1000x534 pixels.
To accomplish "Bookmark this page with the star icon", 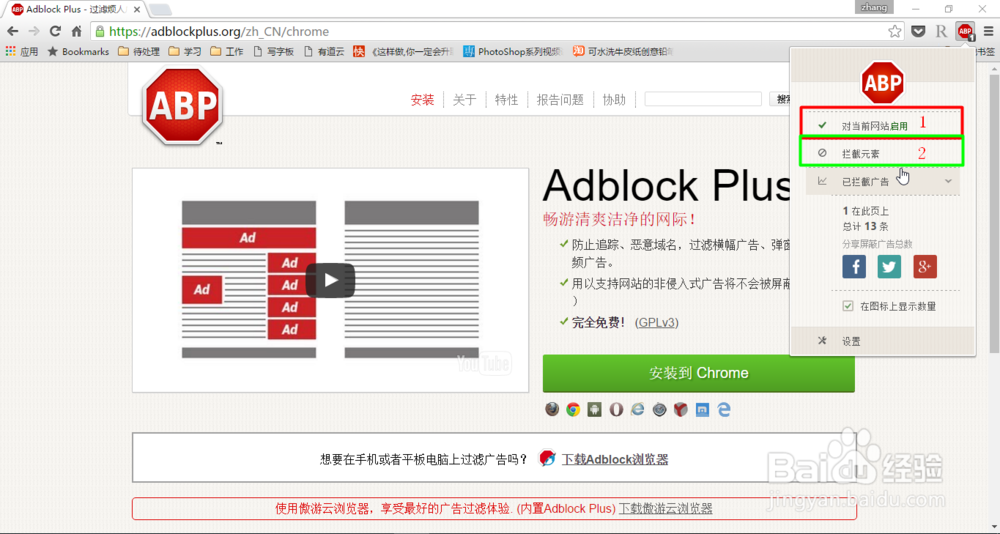I will pos(895,31).
